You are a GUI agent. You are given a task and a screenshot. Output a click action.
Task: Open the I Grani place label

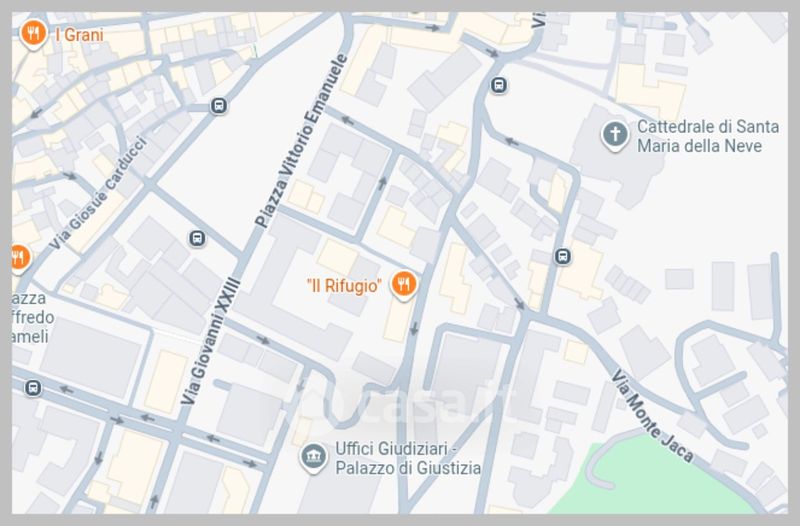[x=79, y=35]
